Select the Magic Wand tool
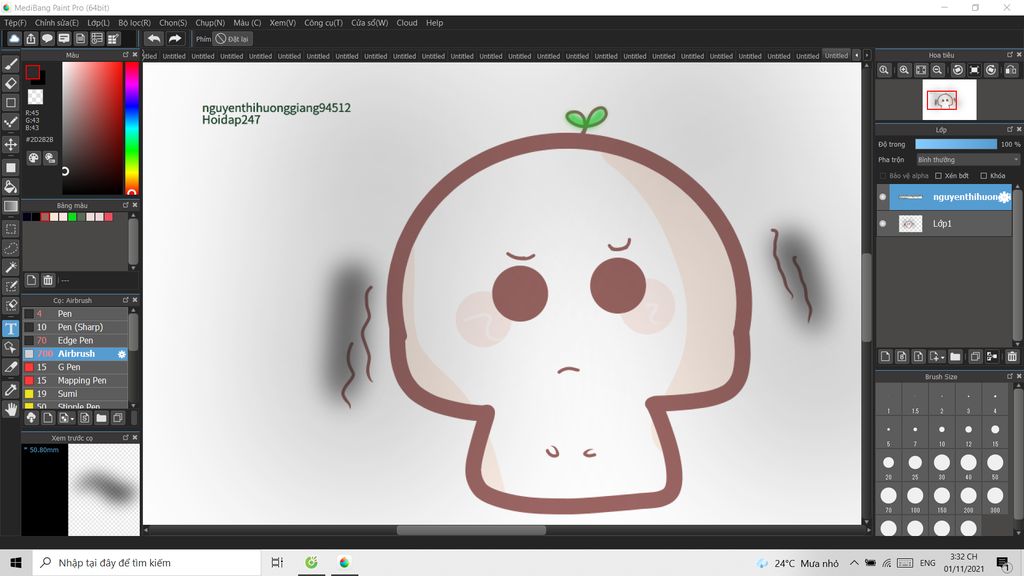This screenshot has width=1024, height=576. (10, 267)
